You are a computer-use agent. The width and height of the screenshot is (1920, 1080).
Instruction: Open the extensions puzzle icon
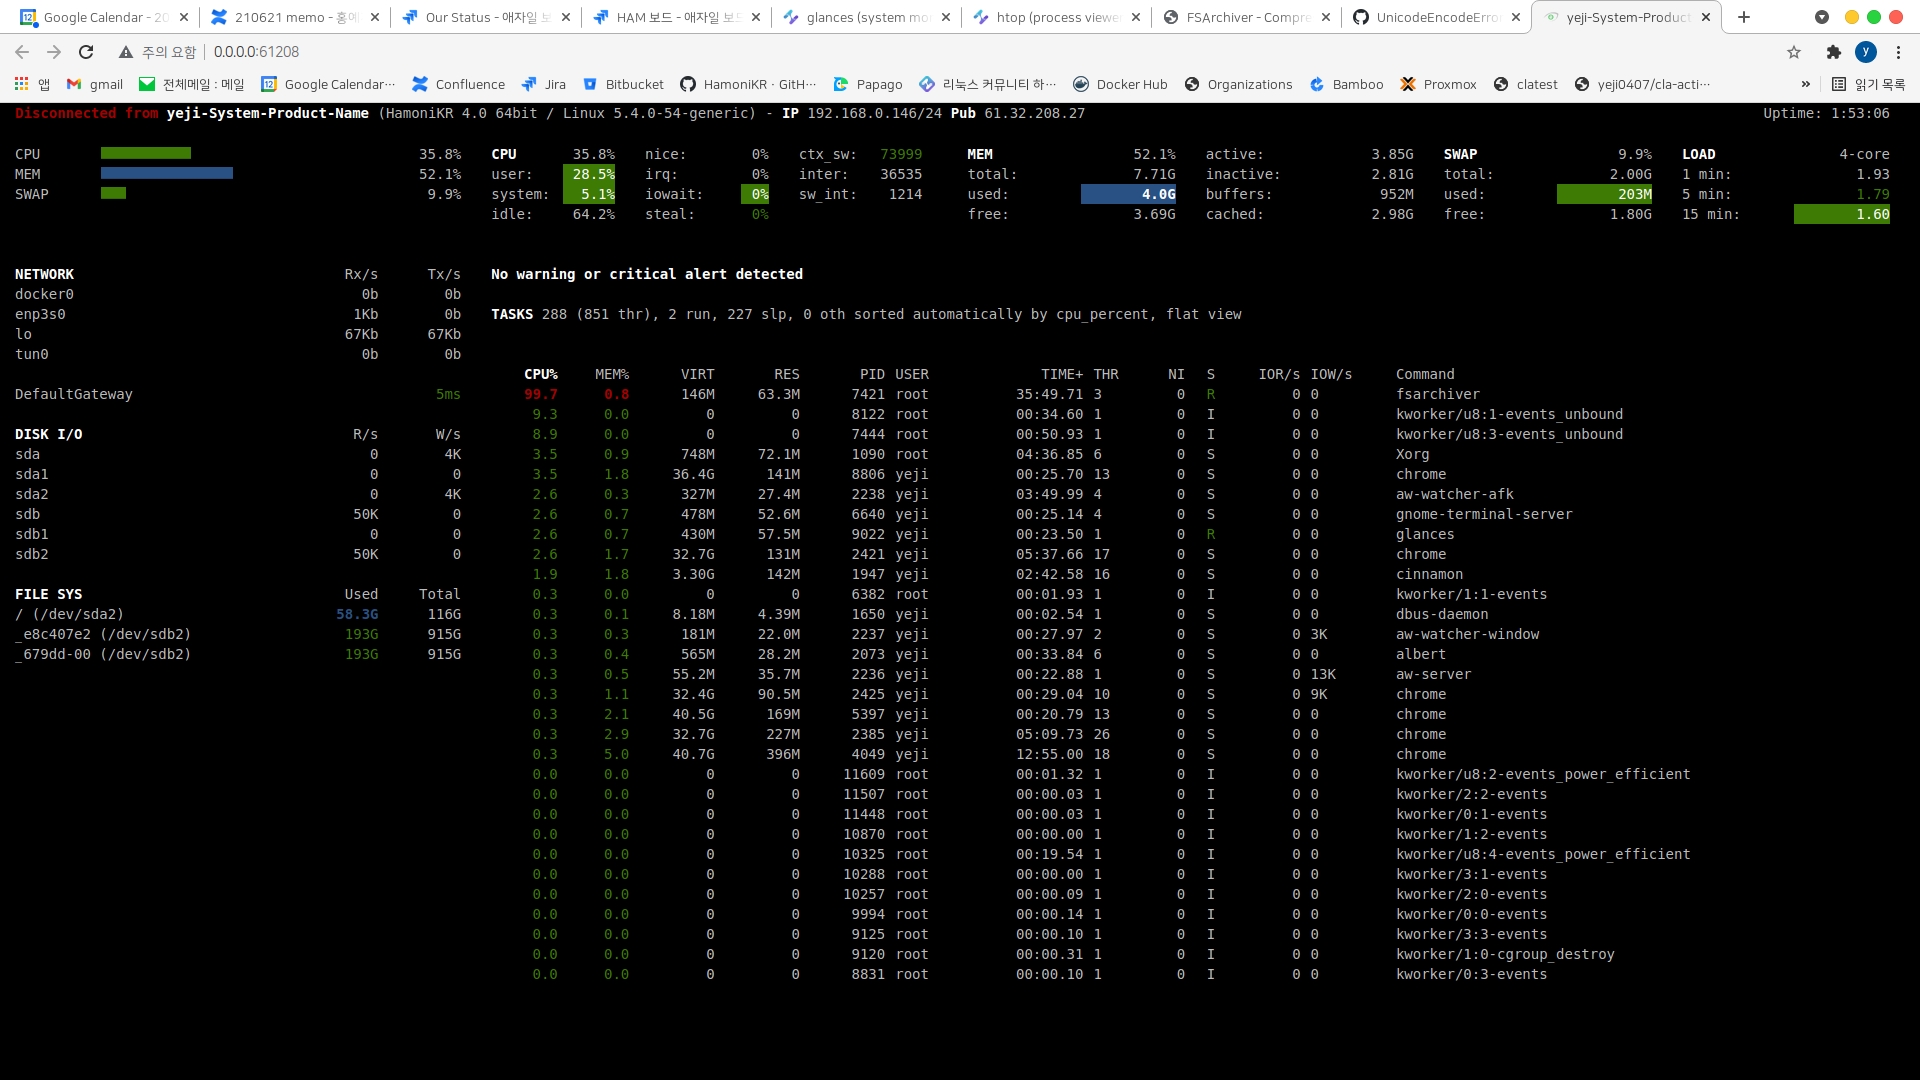click(1833, 52)
